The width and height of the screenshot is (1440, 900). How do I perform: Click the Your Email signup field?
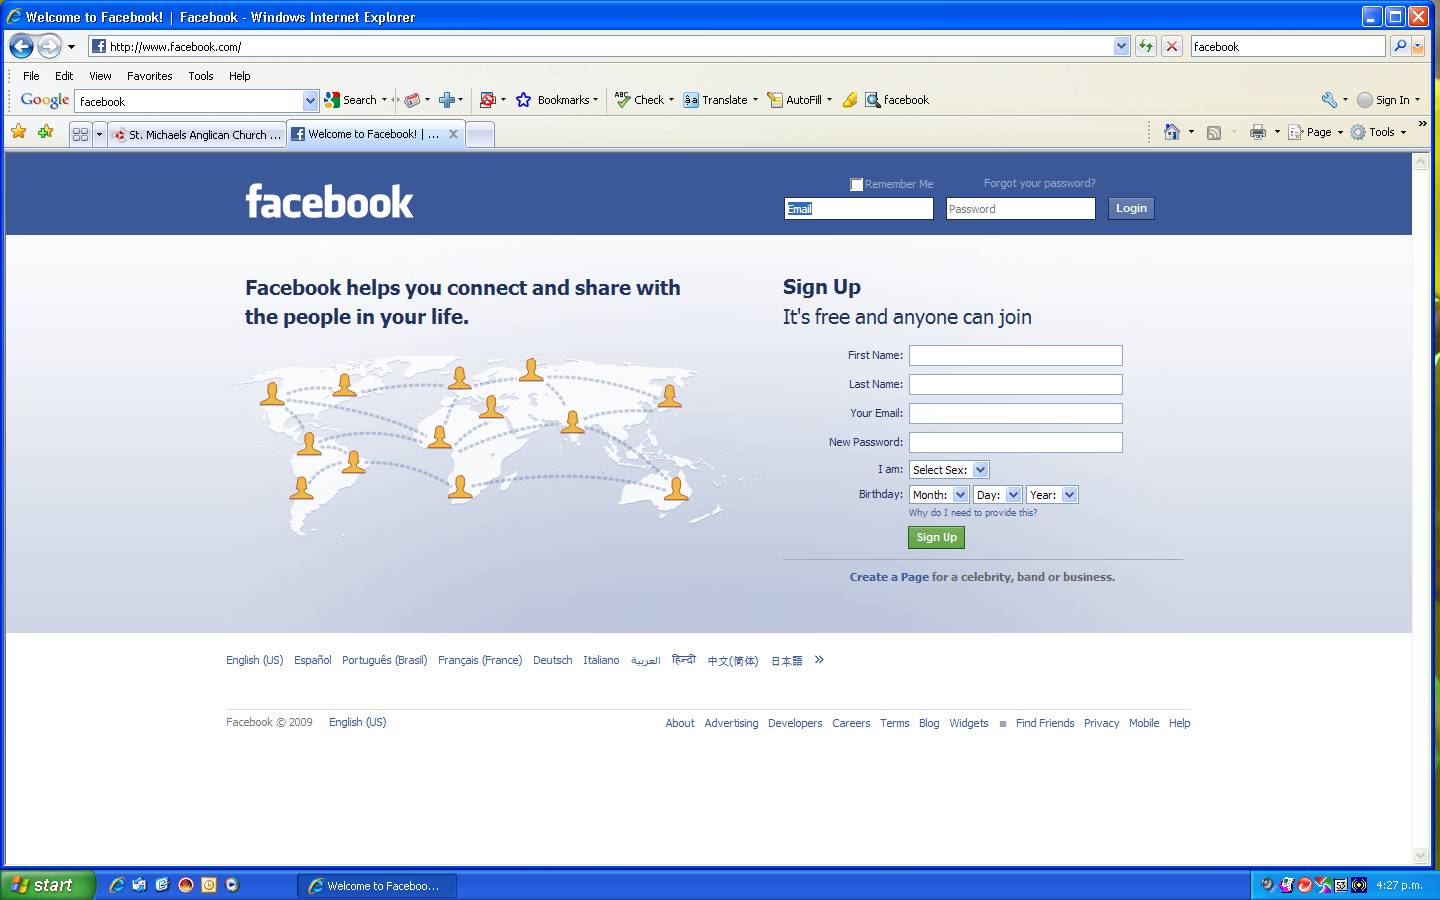(1015, 414)
